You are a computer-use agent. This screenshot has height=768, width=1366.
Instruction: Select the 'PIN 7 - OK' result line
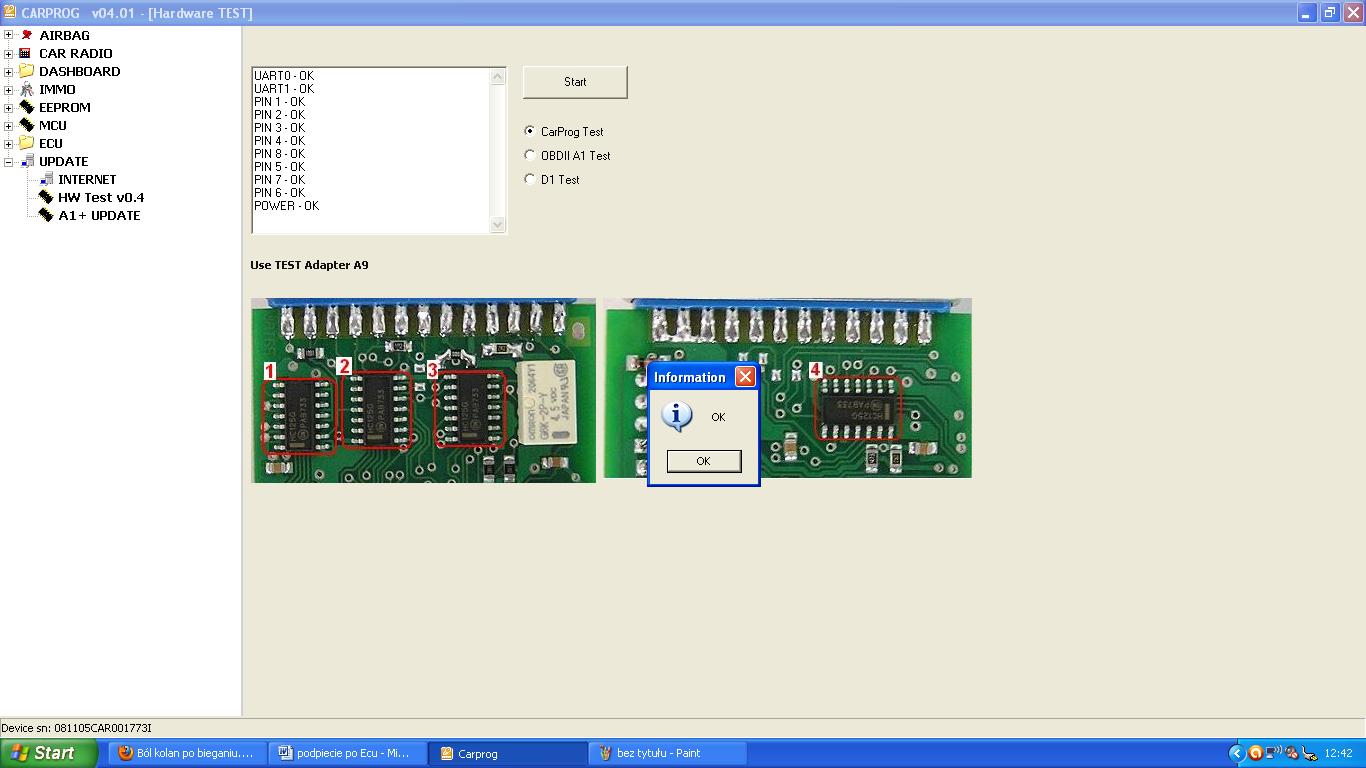tap(280, 180)
